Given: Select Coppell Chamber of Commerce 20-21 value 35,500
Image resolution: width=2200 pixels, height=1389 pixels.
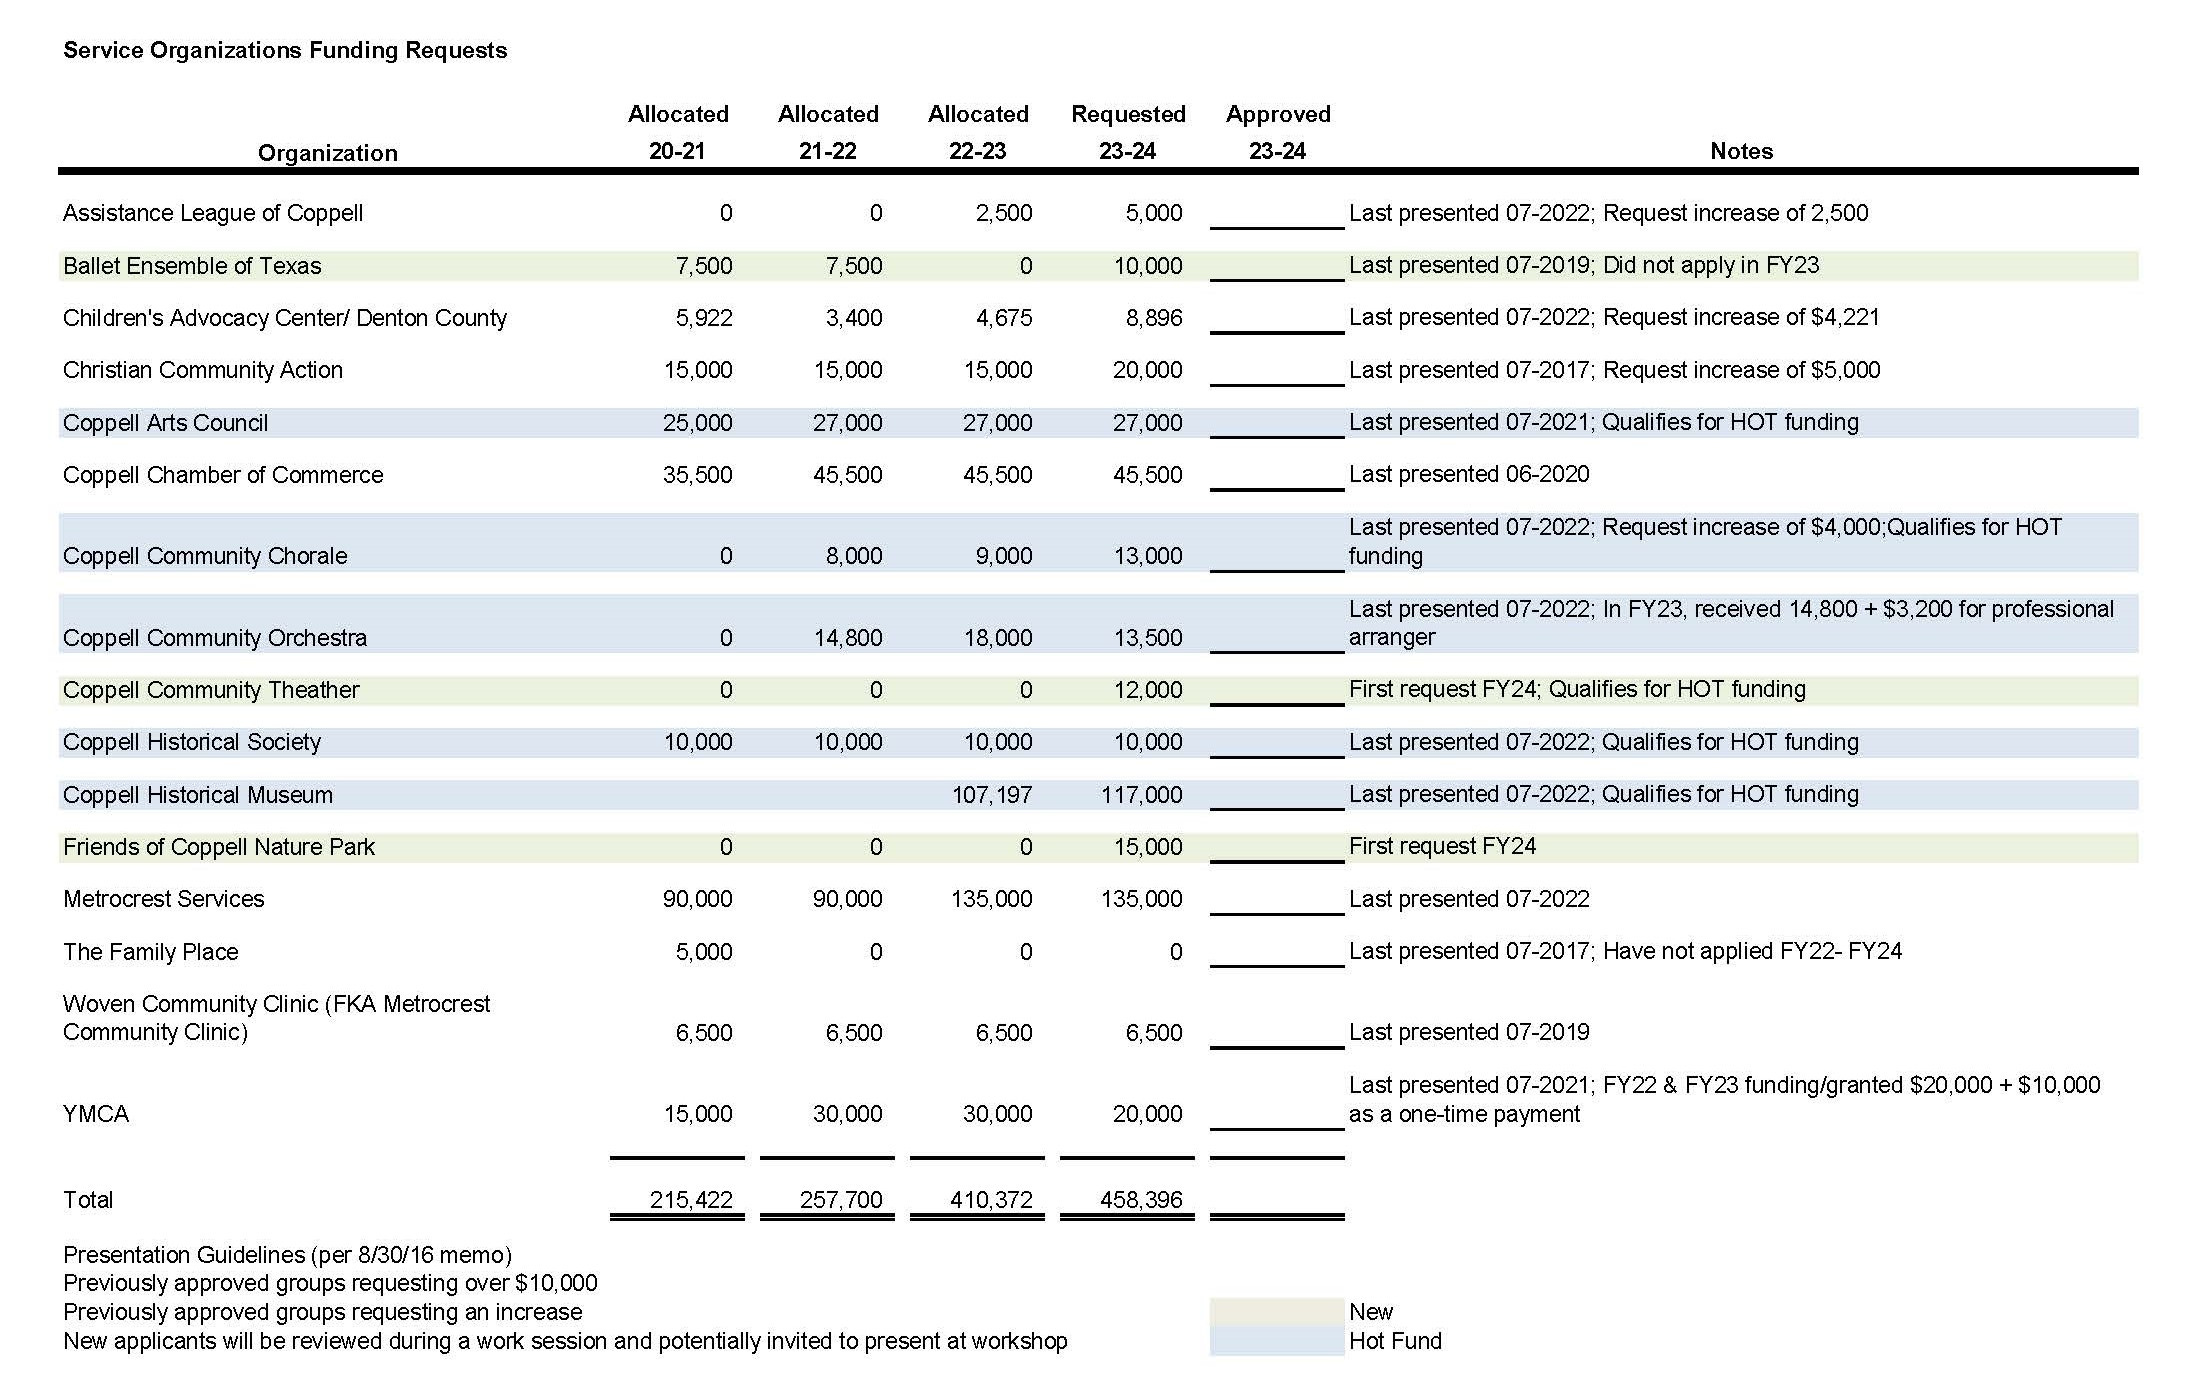Looking at the screenshot, I should point(698,475).
